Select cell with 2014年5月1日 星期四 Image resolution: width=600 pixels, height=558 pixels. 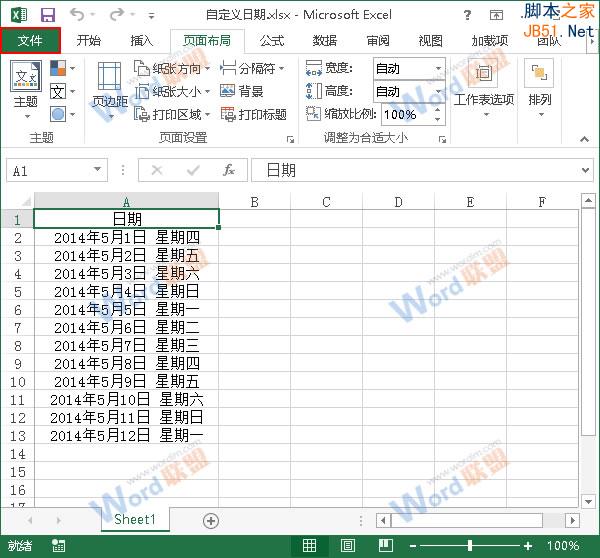[126, 238]
